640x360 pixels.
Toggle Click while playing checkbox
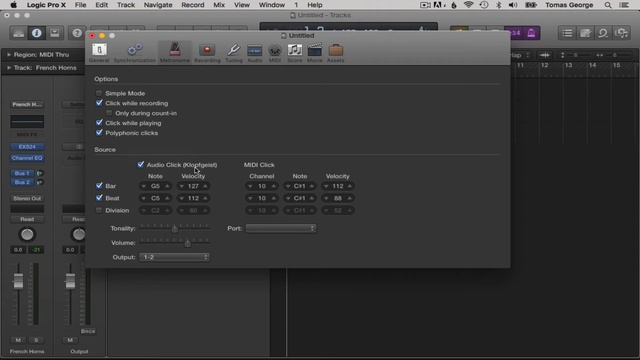99,122
